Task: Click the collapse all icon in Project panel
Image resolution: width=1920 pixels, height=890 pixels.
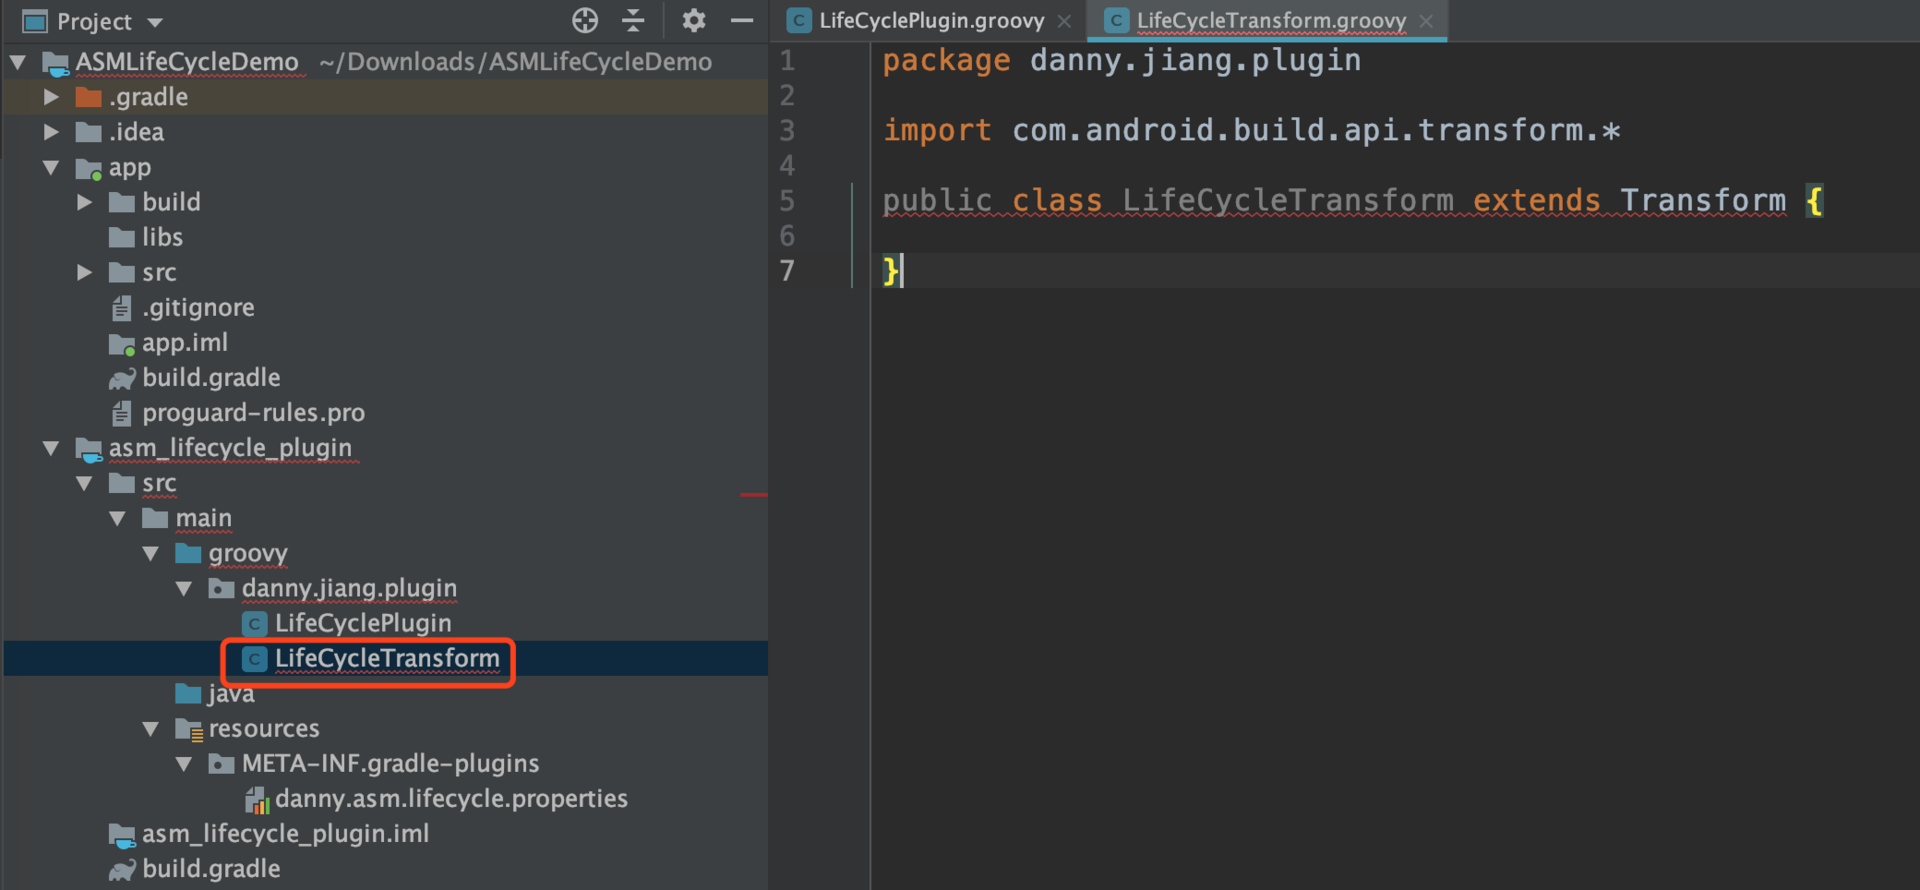Action: click(x=633, y=20)
